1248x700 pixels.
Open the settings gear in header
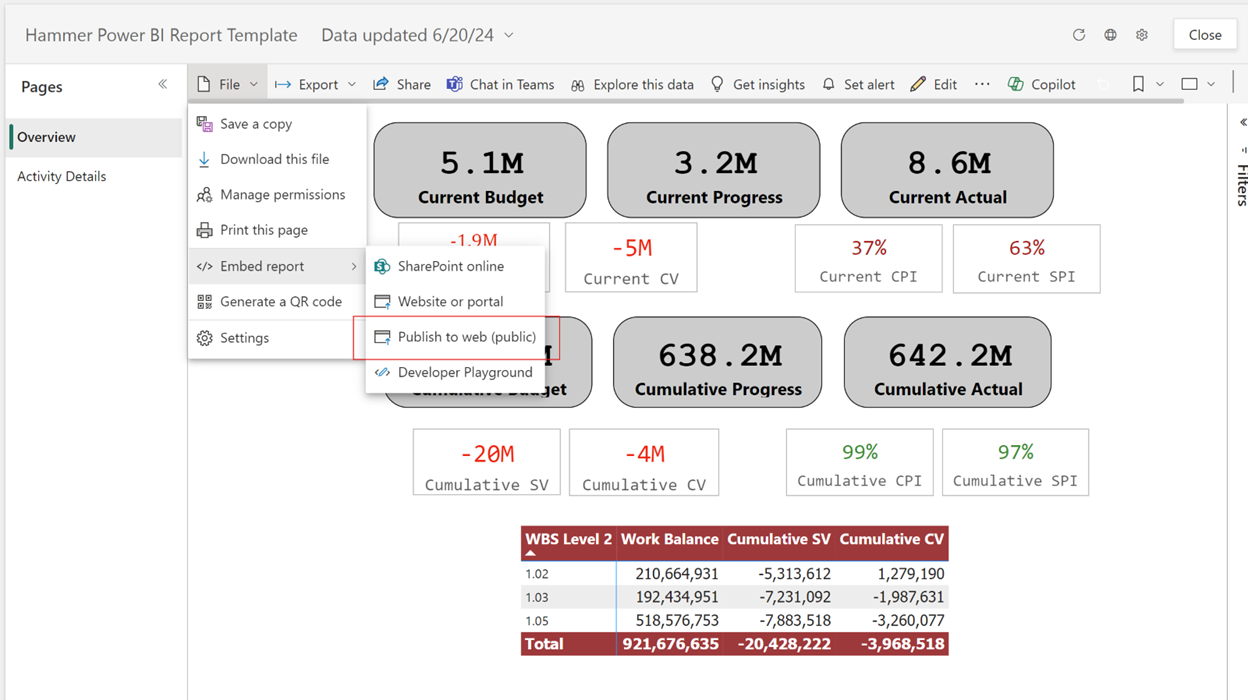point(1142,35)
